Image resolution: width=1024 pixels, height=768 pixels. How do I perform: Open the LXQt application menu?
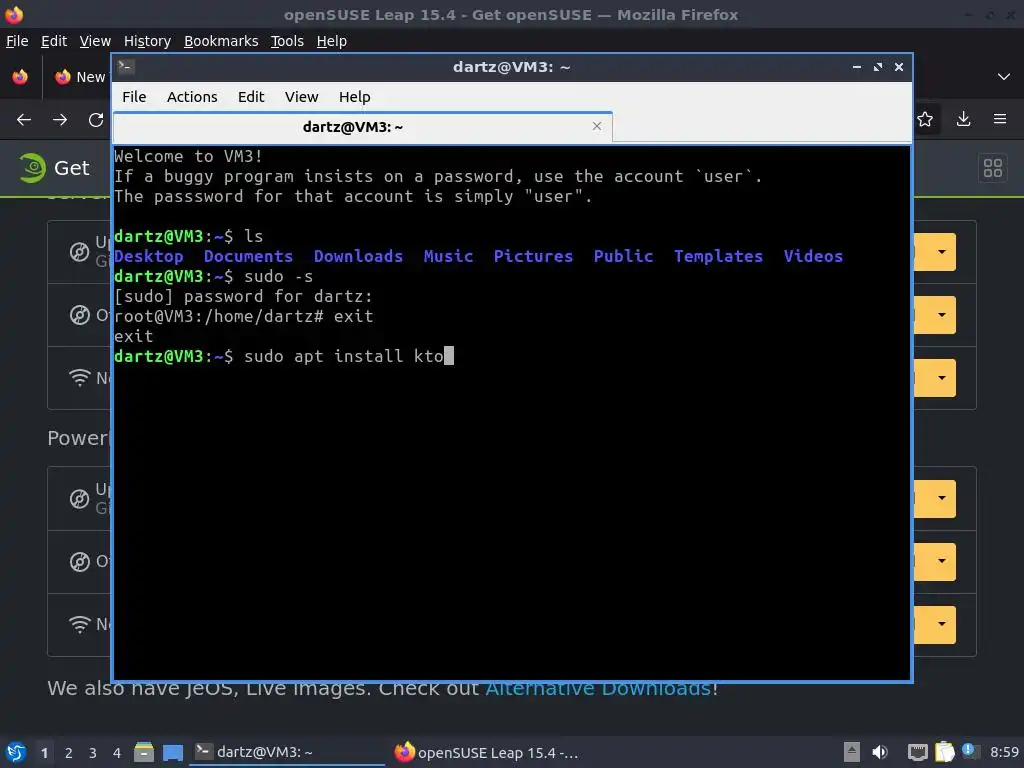coord(16,752)
